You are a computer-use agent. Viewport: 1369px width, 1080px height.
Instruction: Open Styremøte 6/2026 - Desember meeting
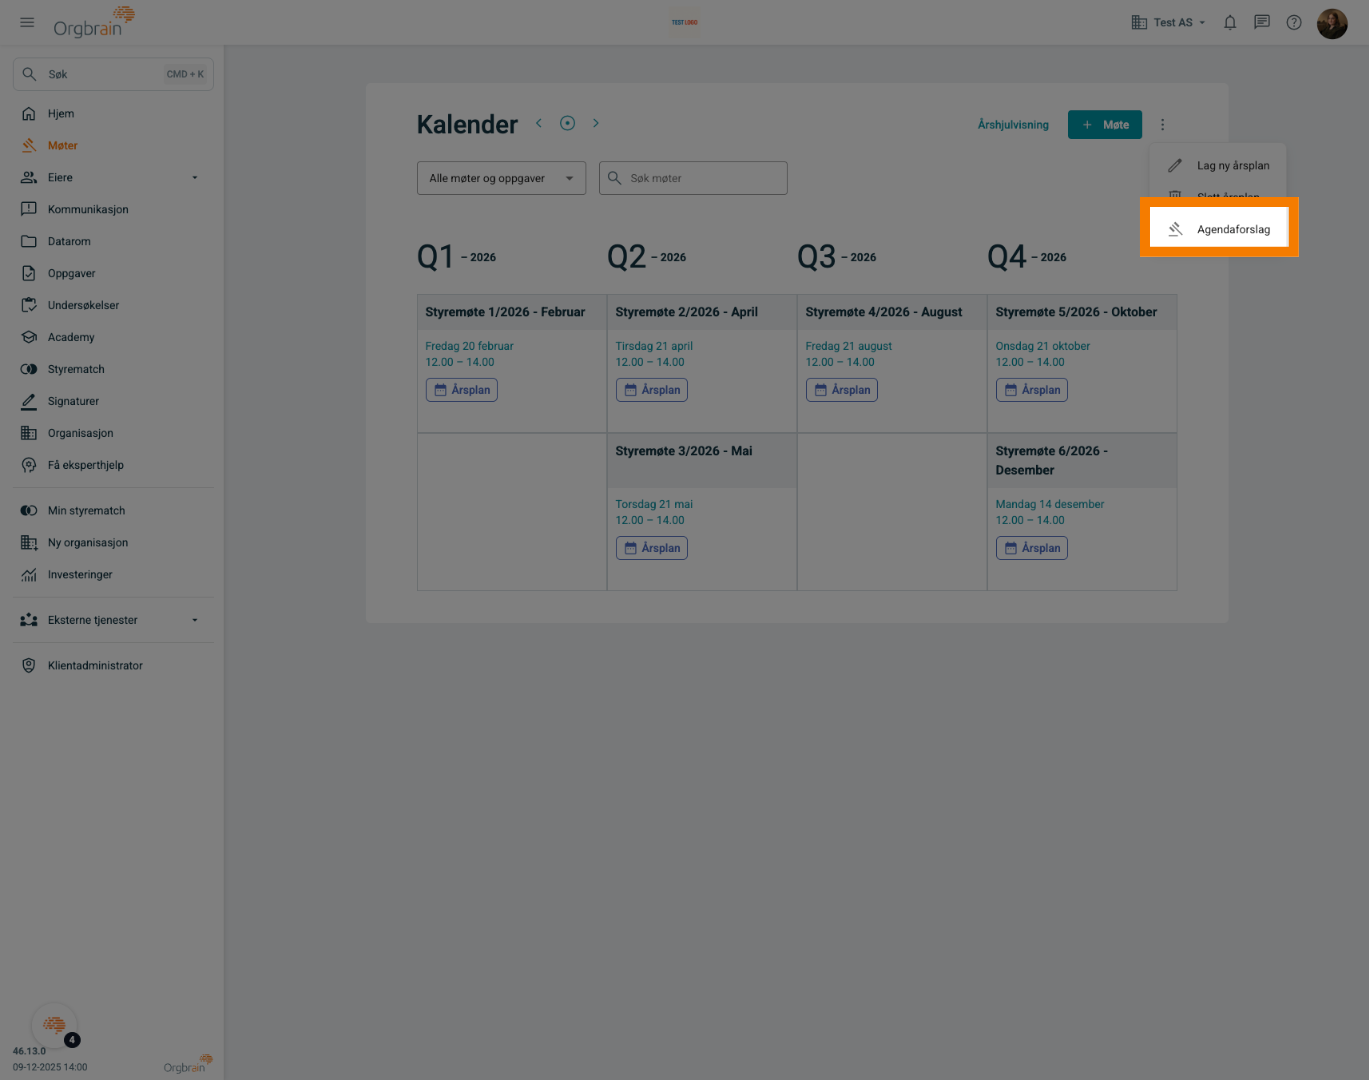pyautogui.click(x=1052, y=461)
